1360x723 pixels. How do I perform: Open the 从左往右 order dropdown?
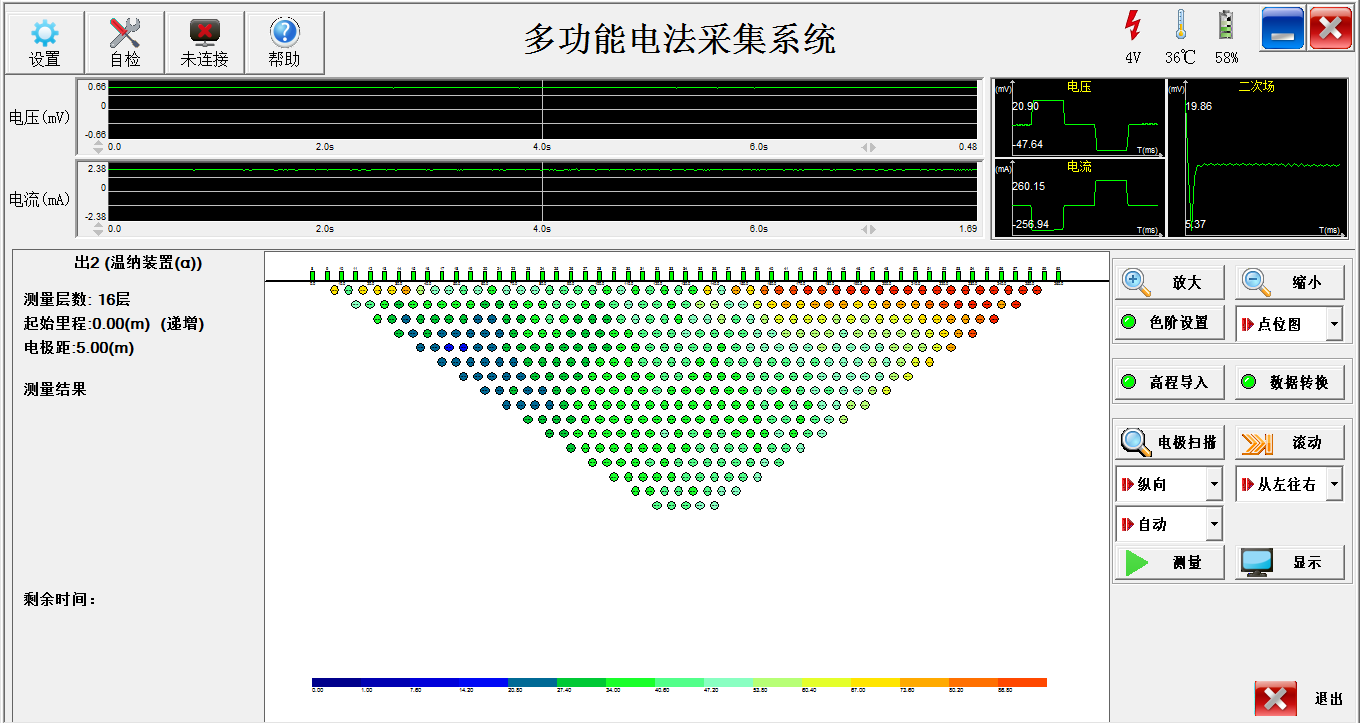click(1334, 485)
